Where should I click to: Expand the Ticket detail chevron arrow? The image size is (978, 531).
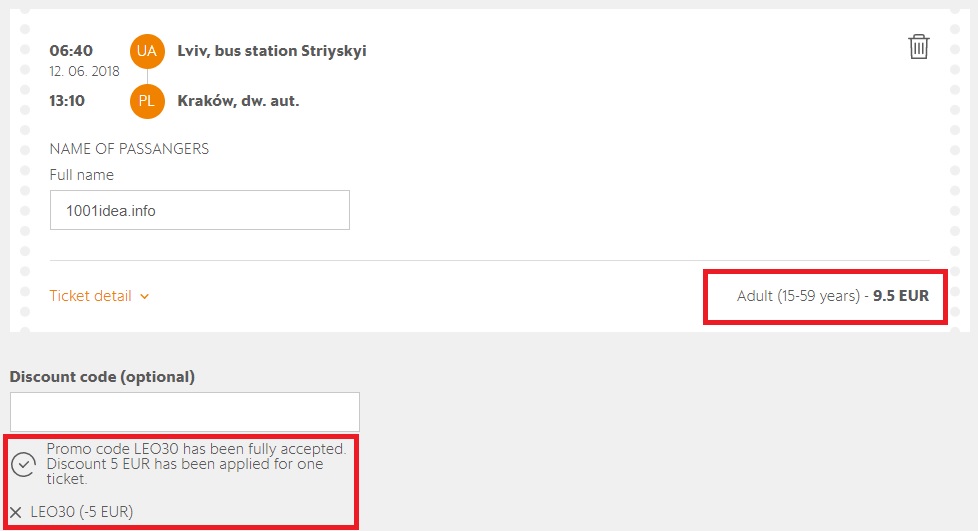coord(145,296)
